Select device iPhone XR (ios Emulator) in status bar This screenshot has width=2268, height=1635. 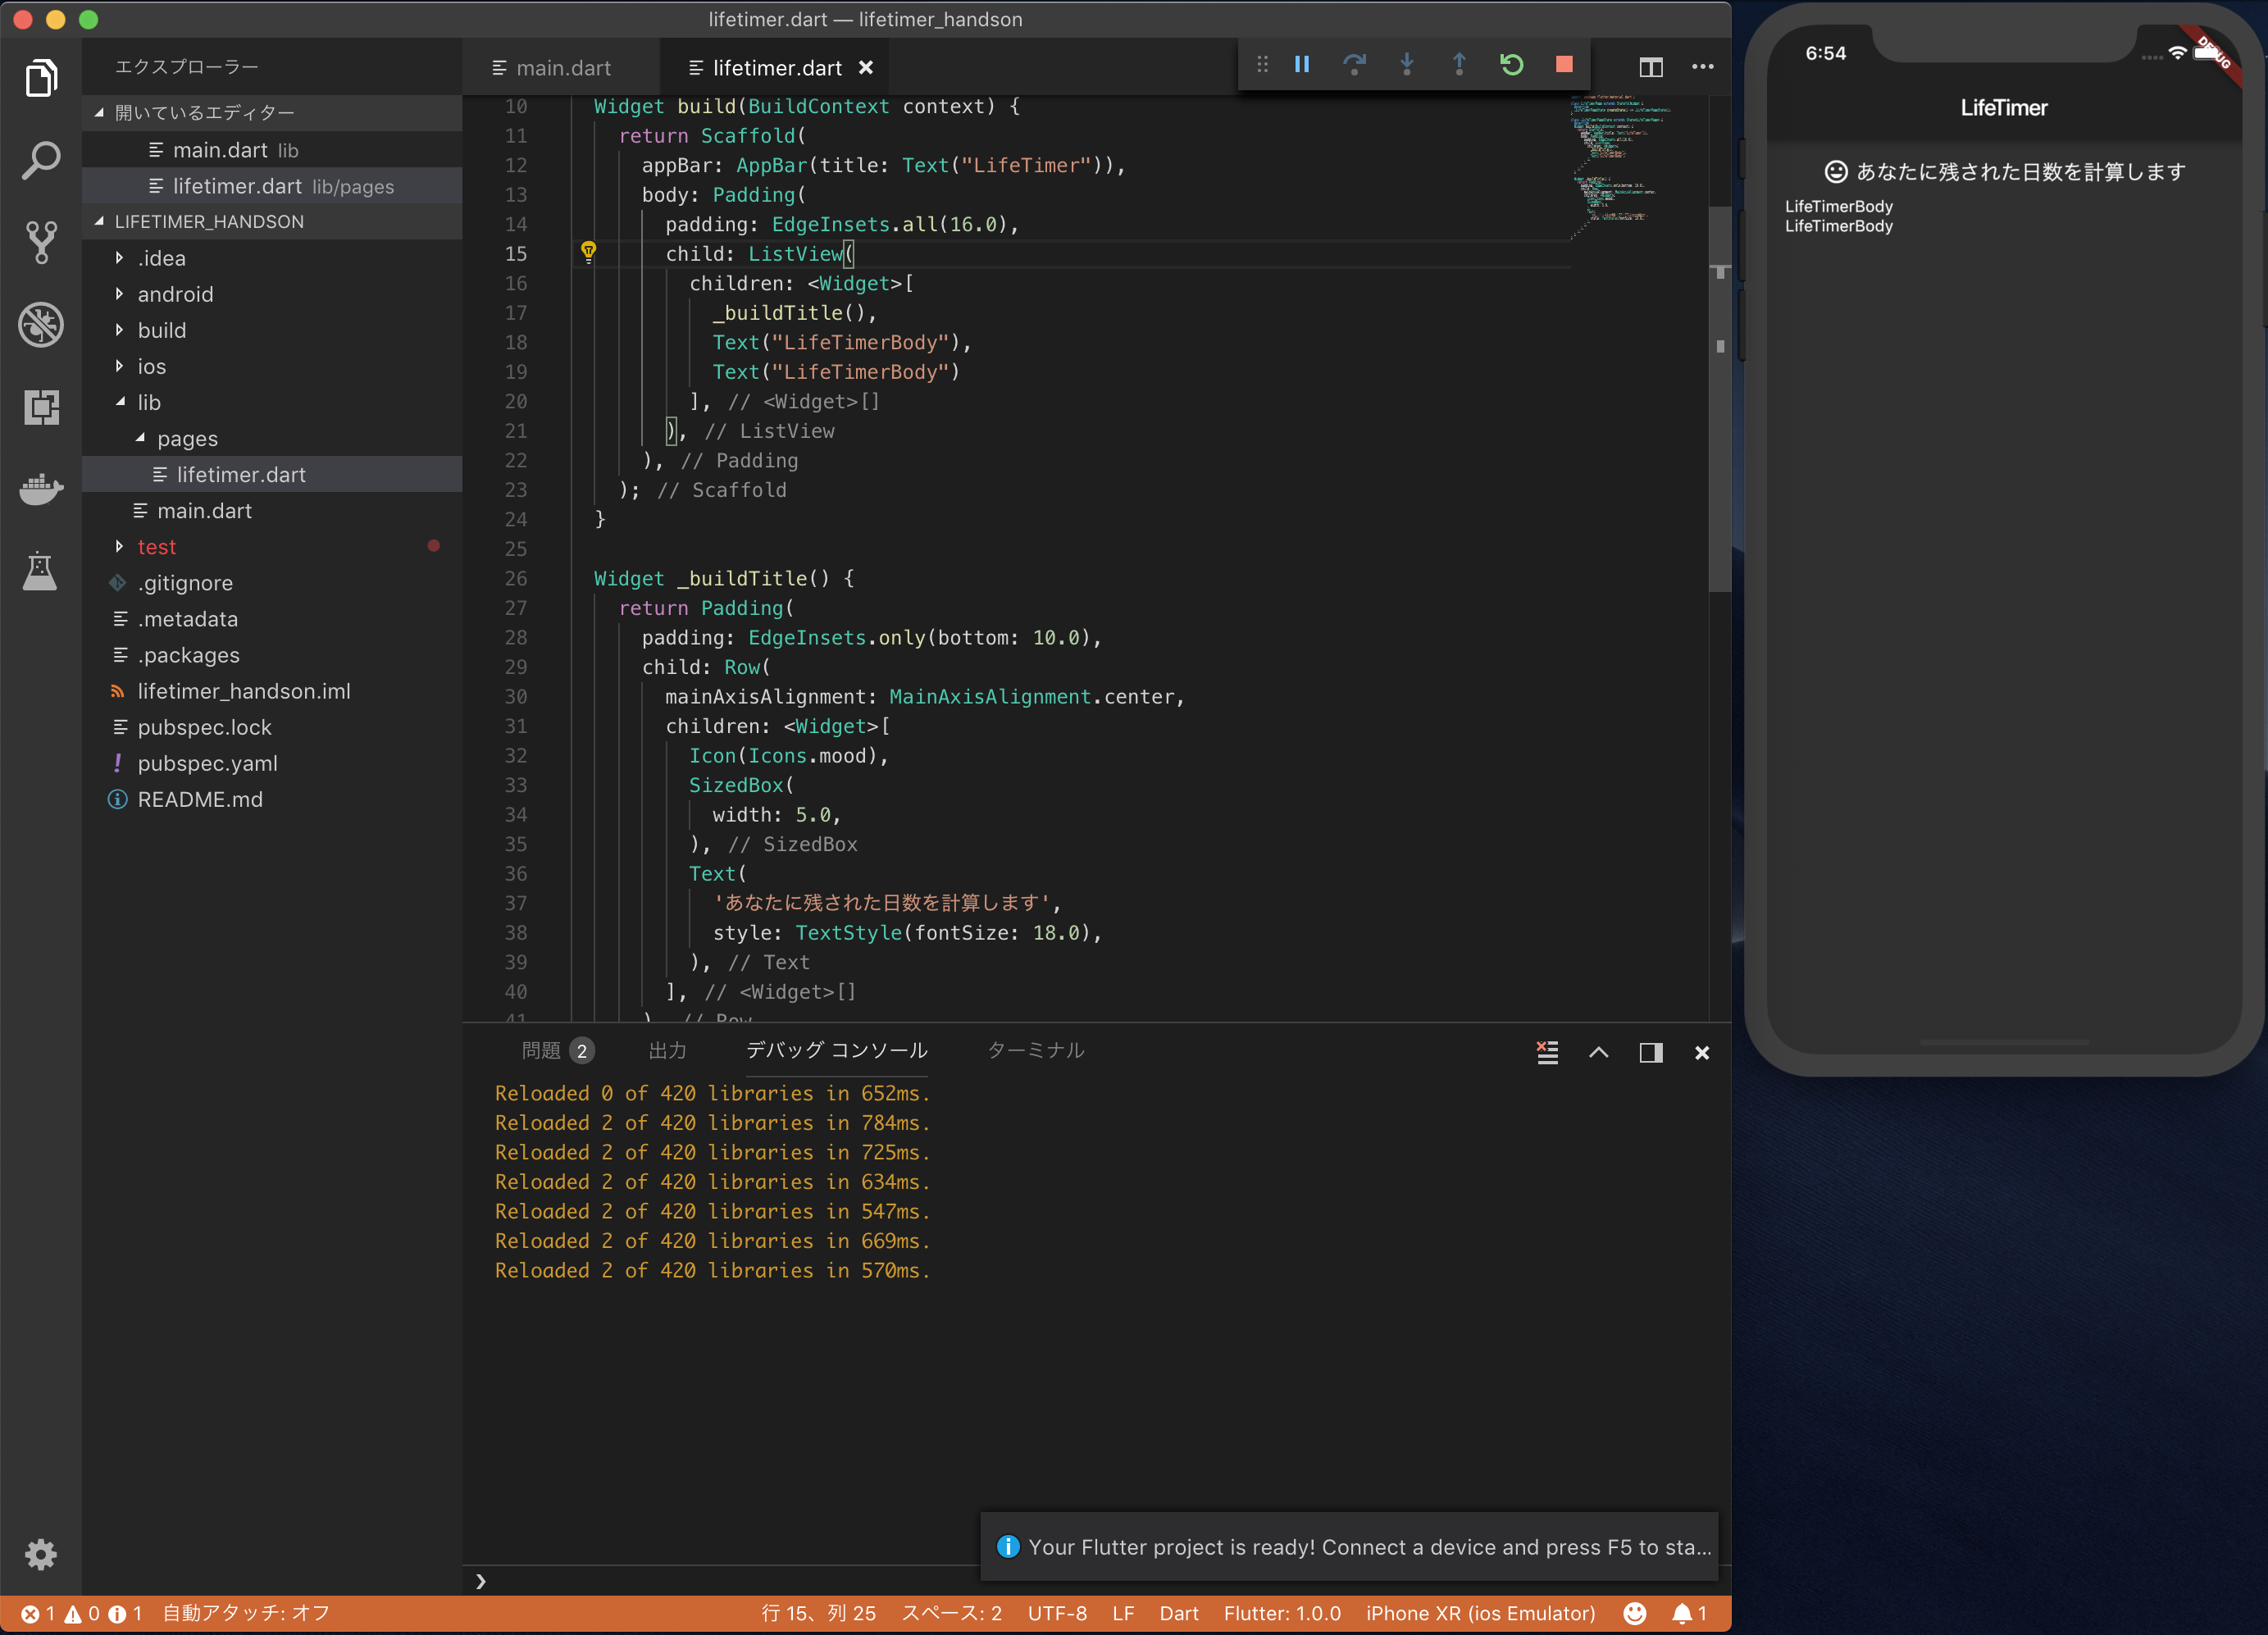point(1481,1613)
